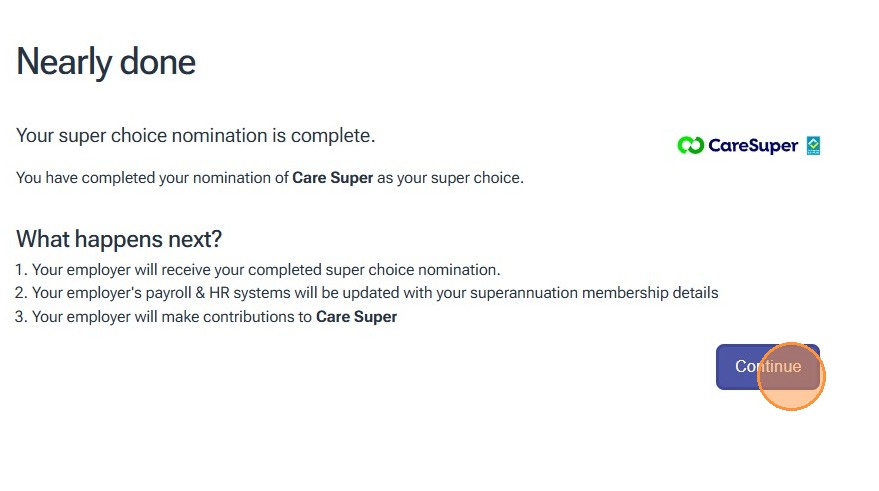Click the "3." list number marker

[x=22, y=317]
